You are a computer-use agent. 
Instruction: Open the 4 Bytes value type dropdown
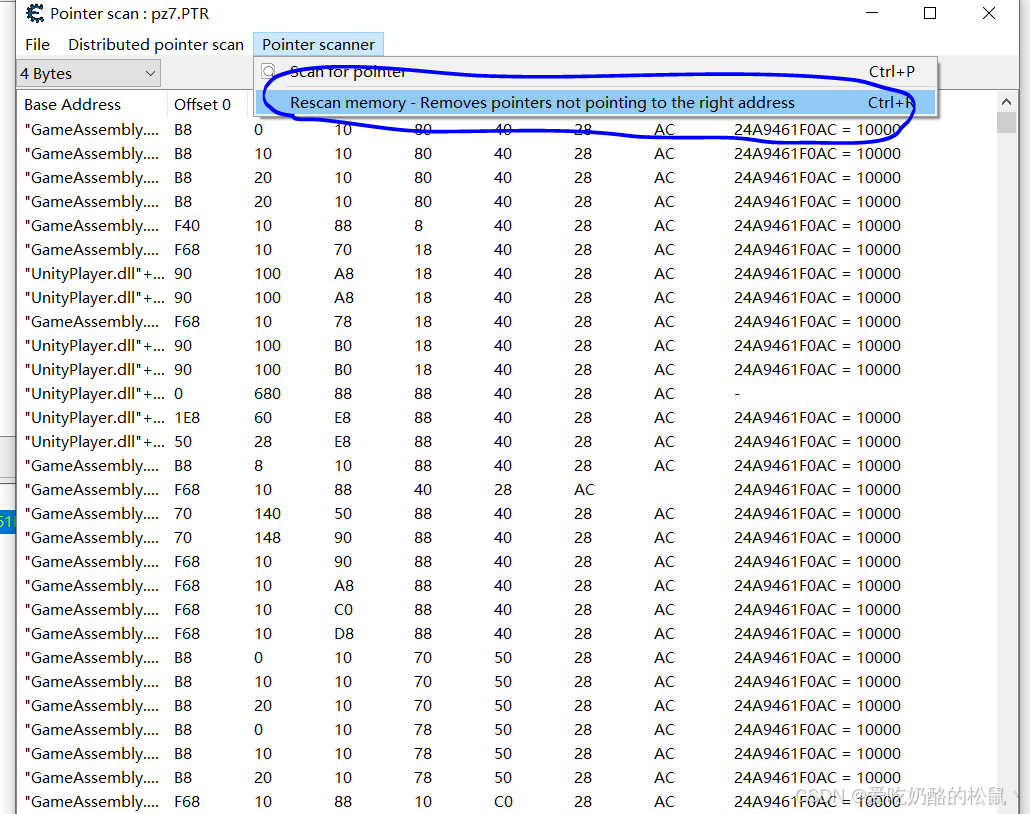[x=89, y=74]
